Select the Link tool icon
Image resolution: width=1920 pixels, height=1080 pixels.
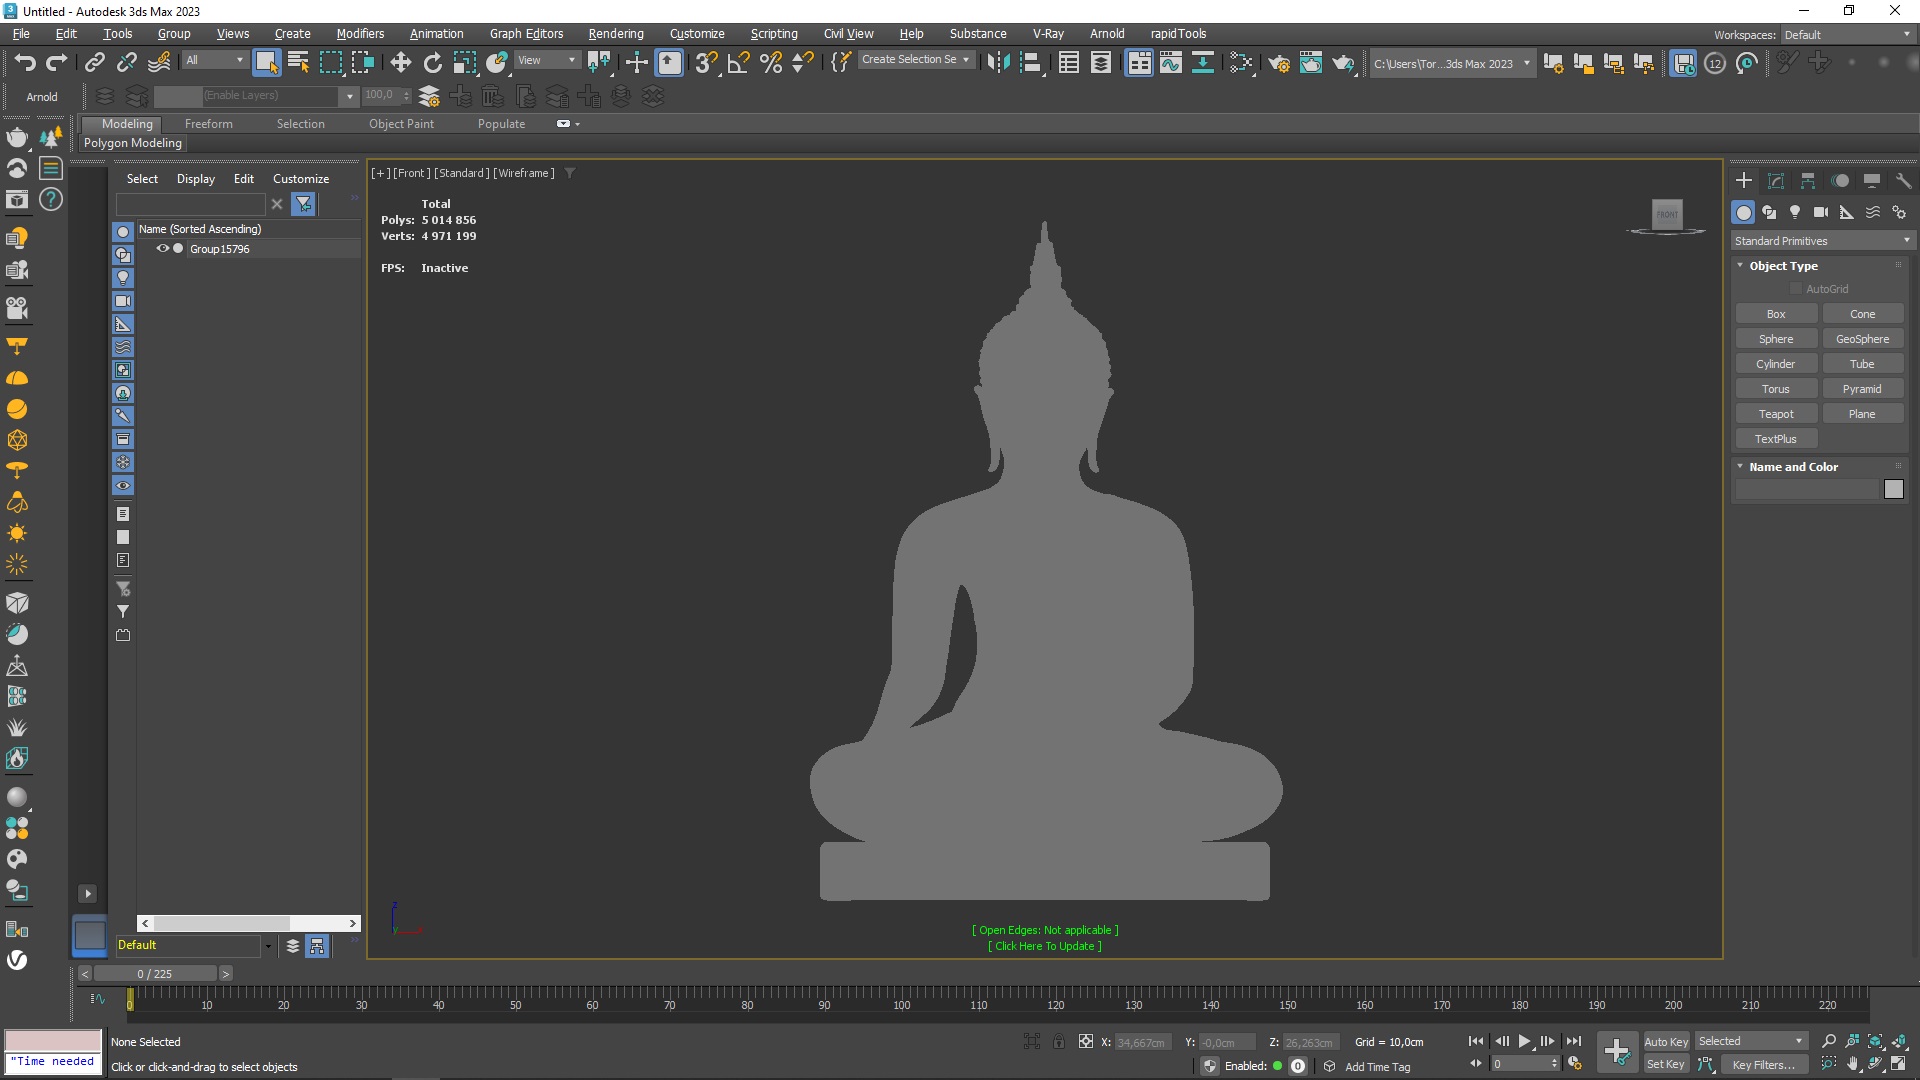[95, 62]
